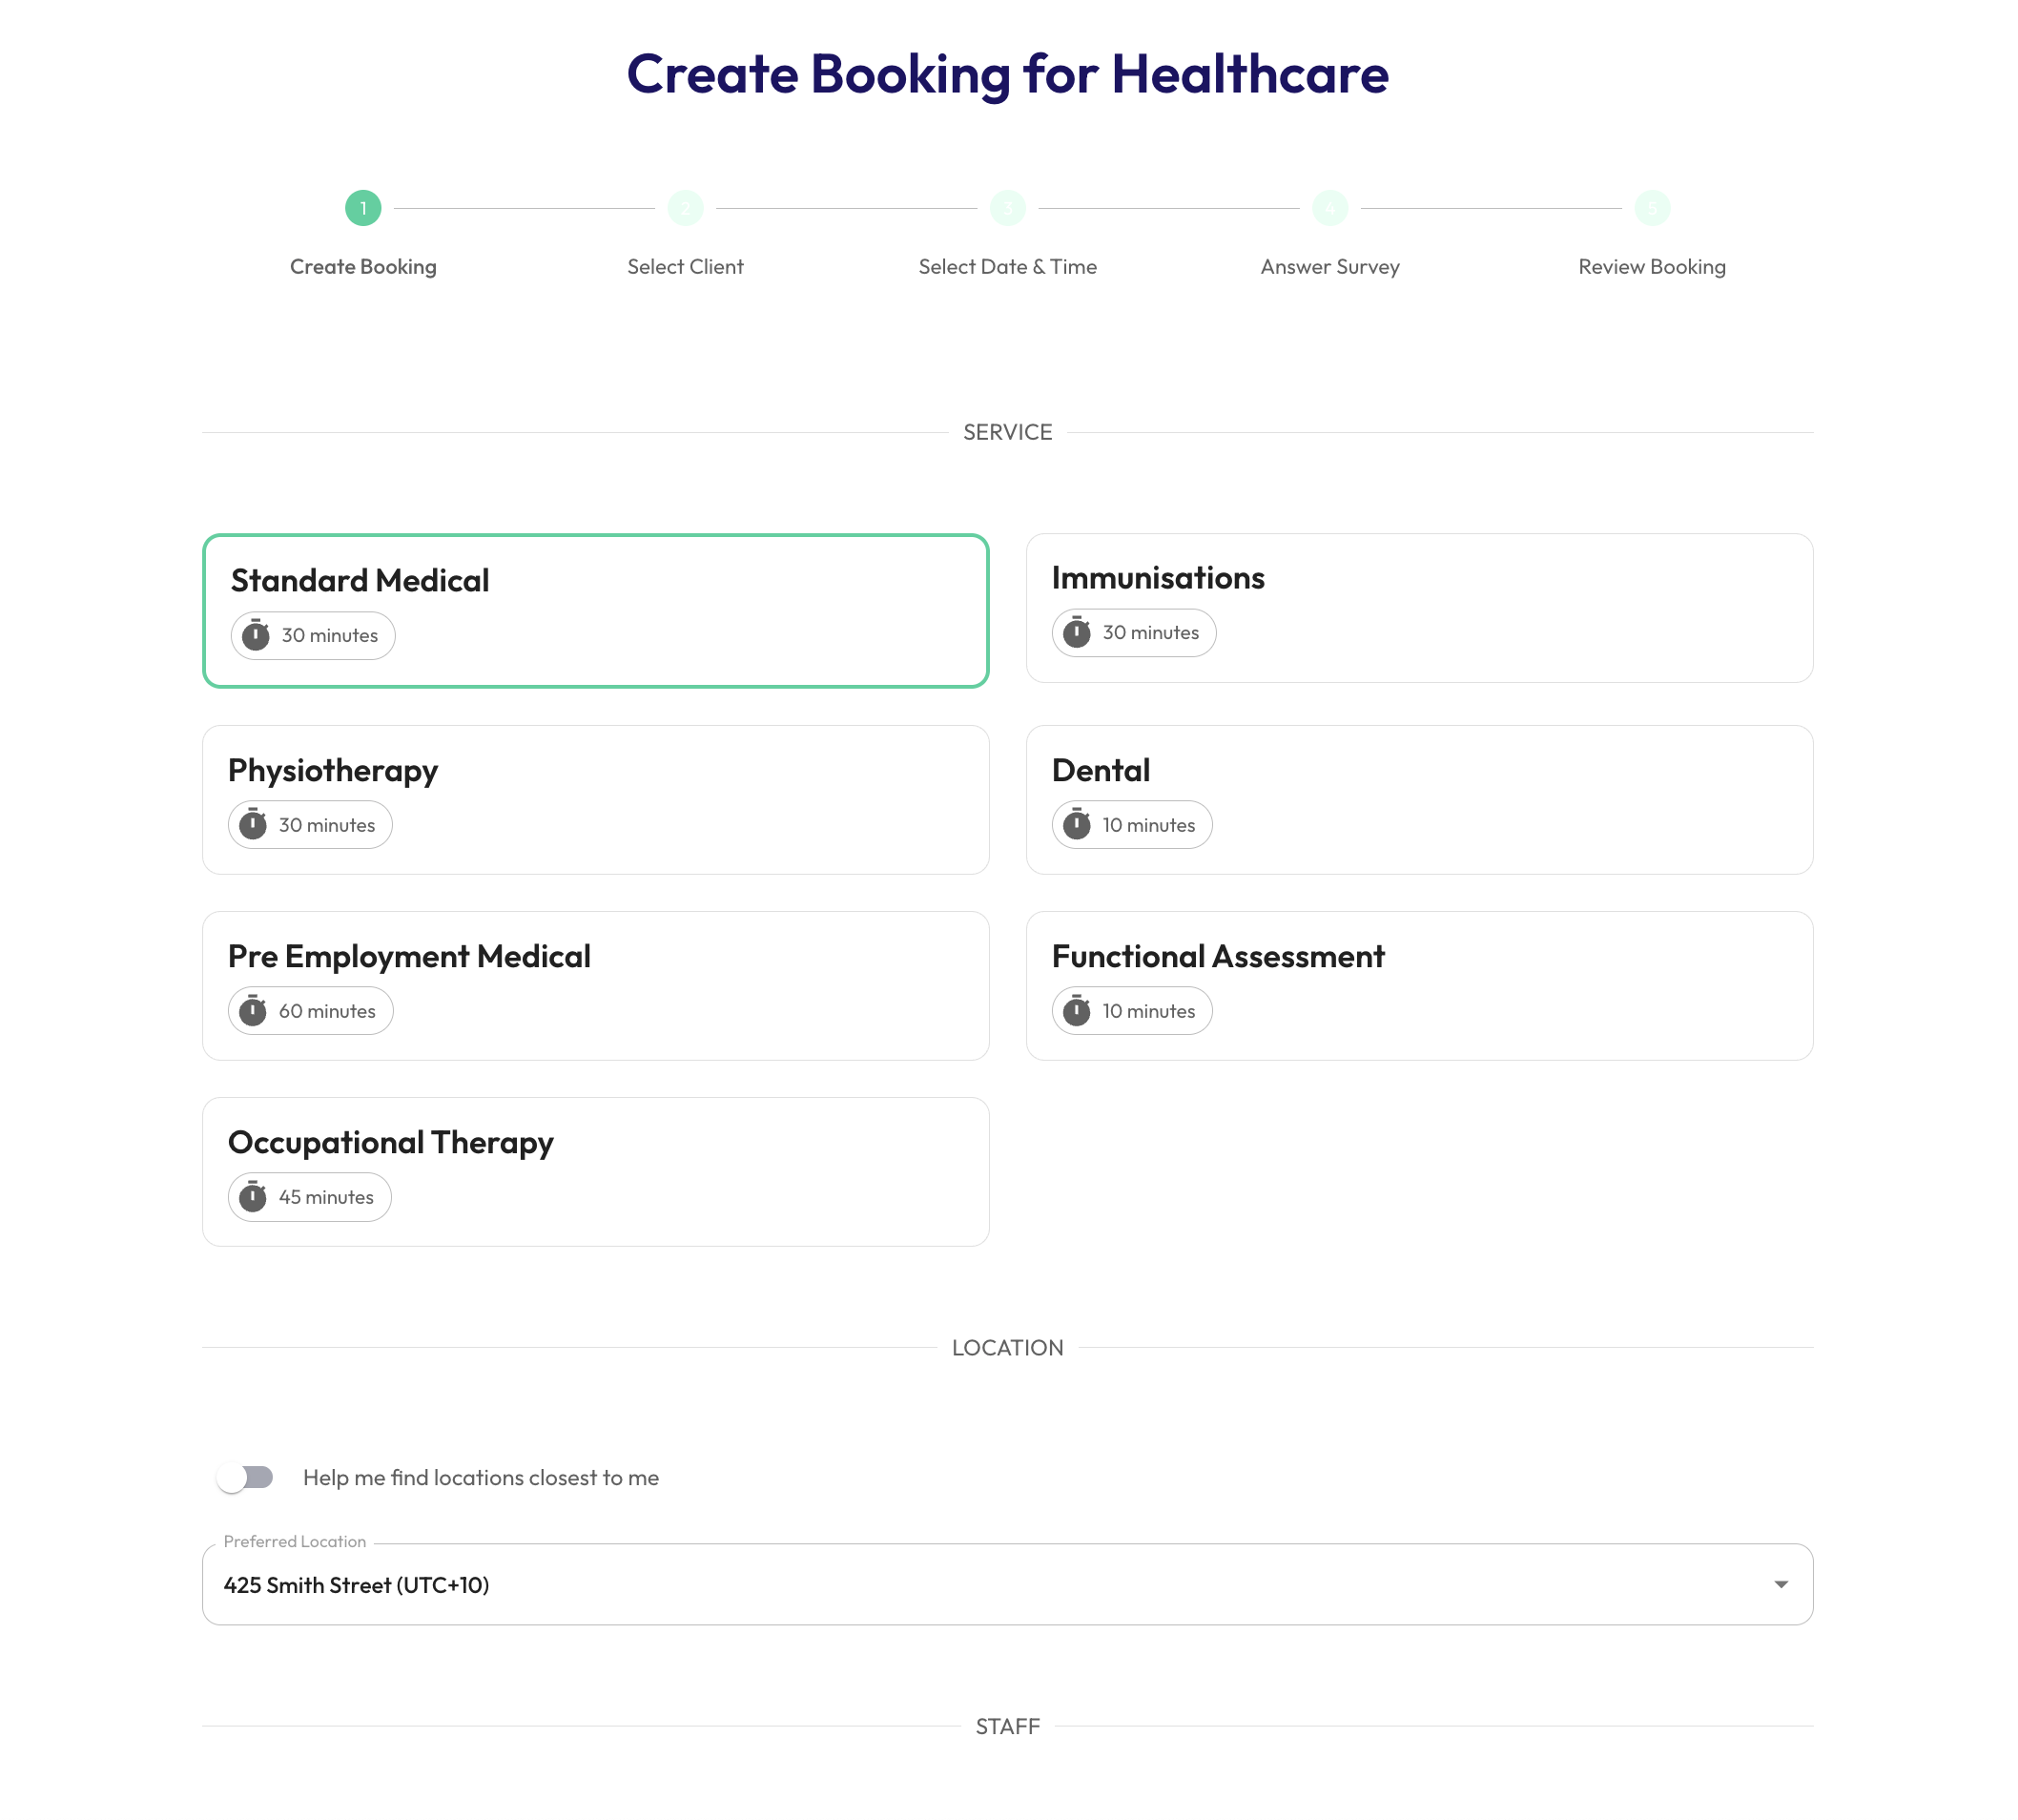Screen dimensions: 2018x1820
Task: Click the 60 minutes duration chip
Action: pyautogui.click(x=311, y=1010)
